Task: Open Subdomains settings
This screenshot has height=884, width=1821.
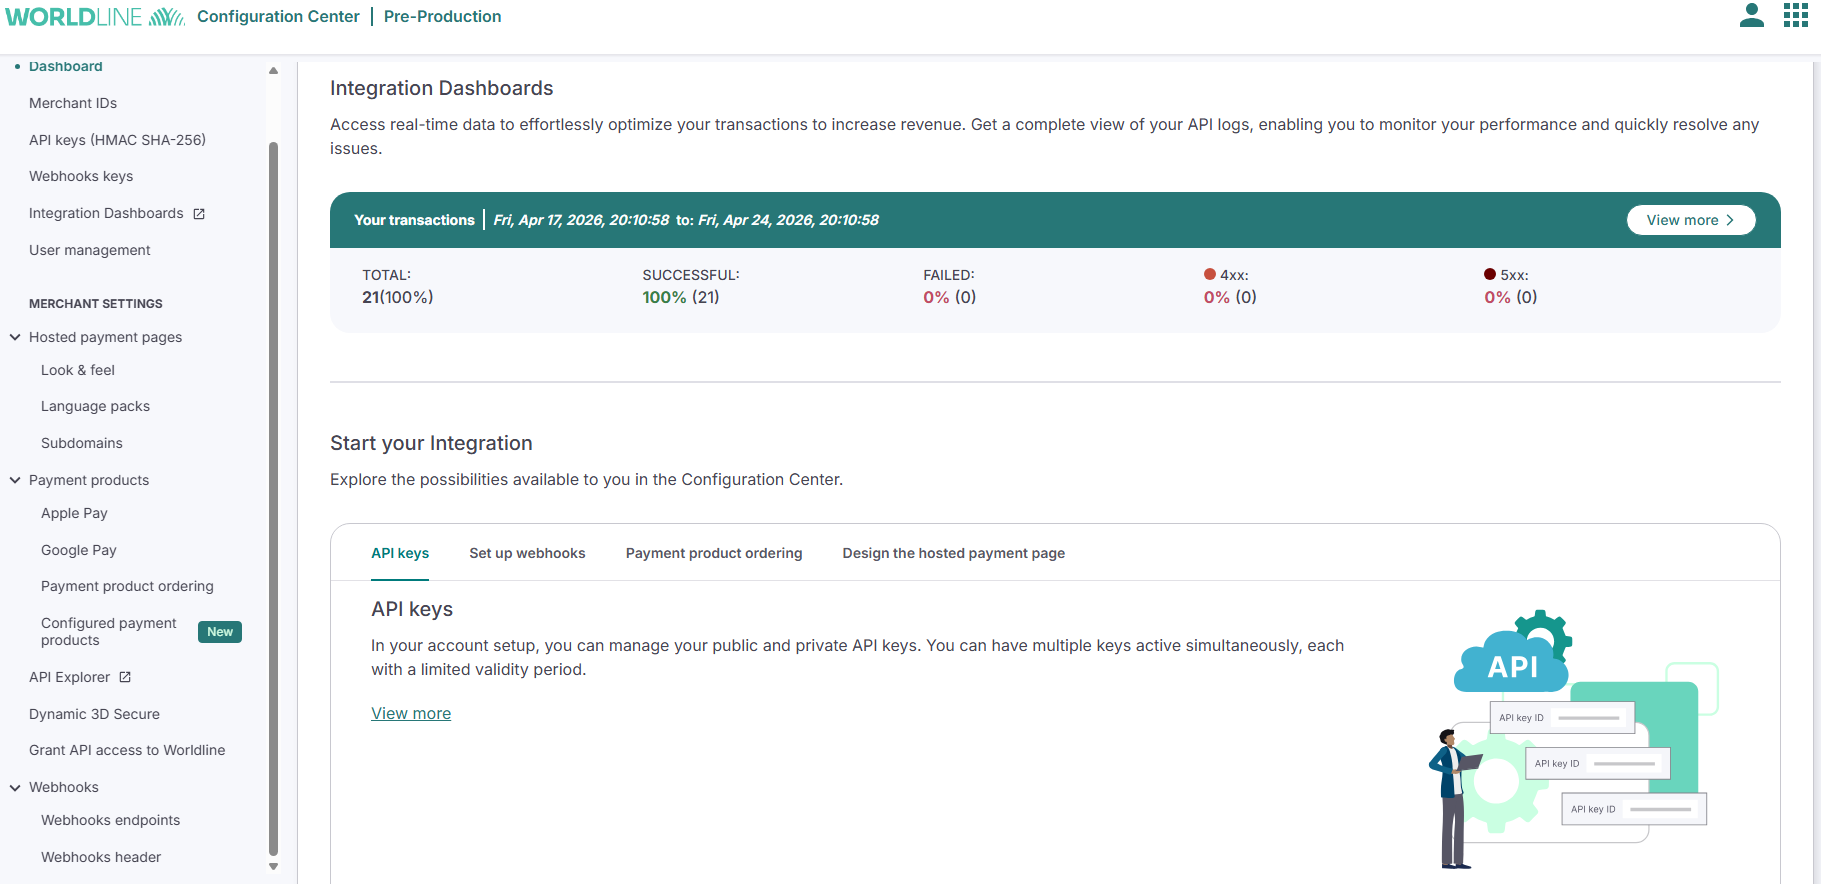Action: tap(82, 443)
